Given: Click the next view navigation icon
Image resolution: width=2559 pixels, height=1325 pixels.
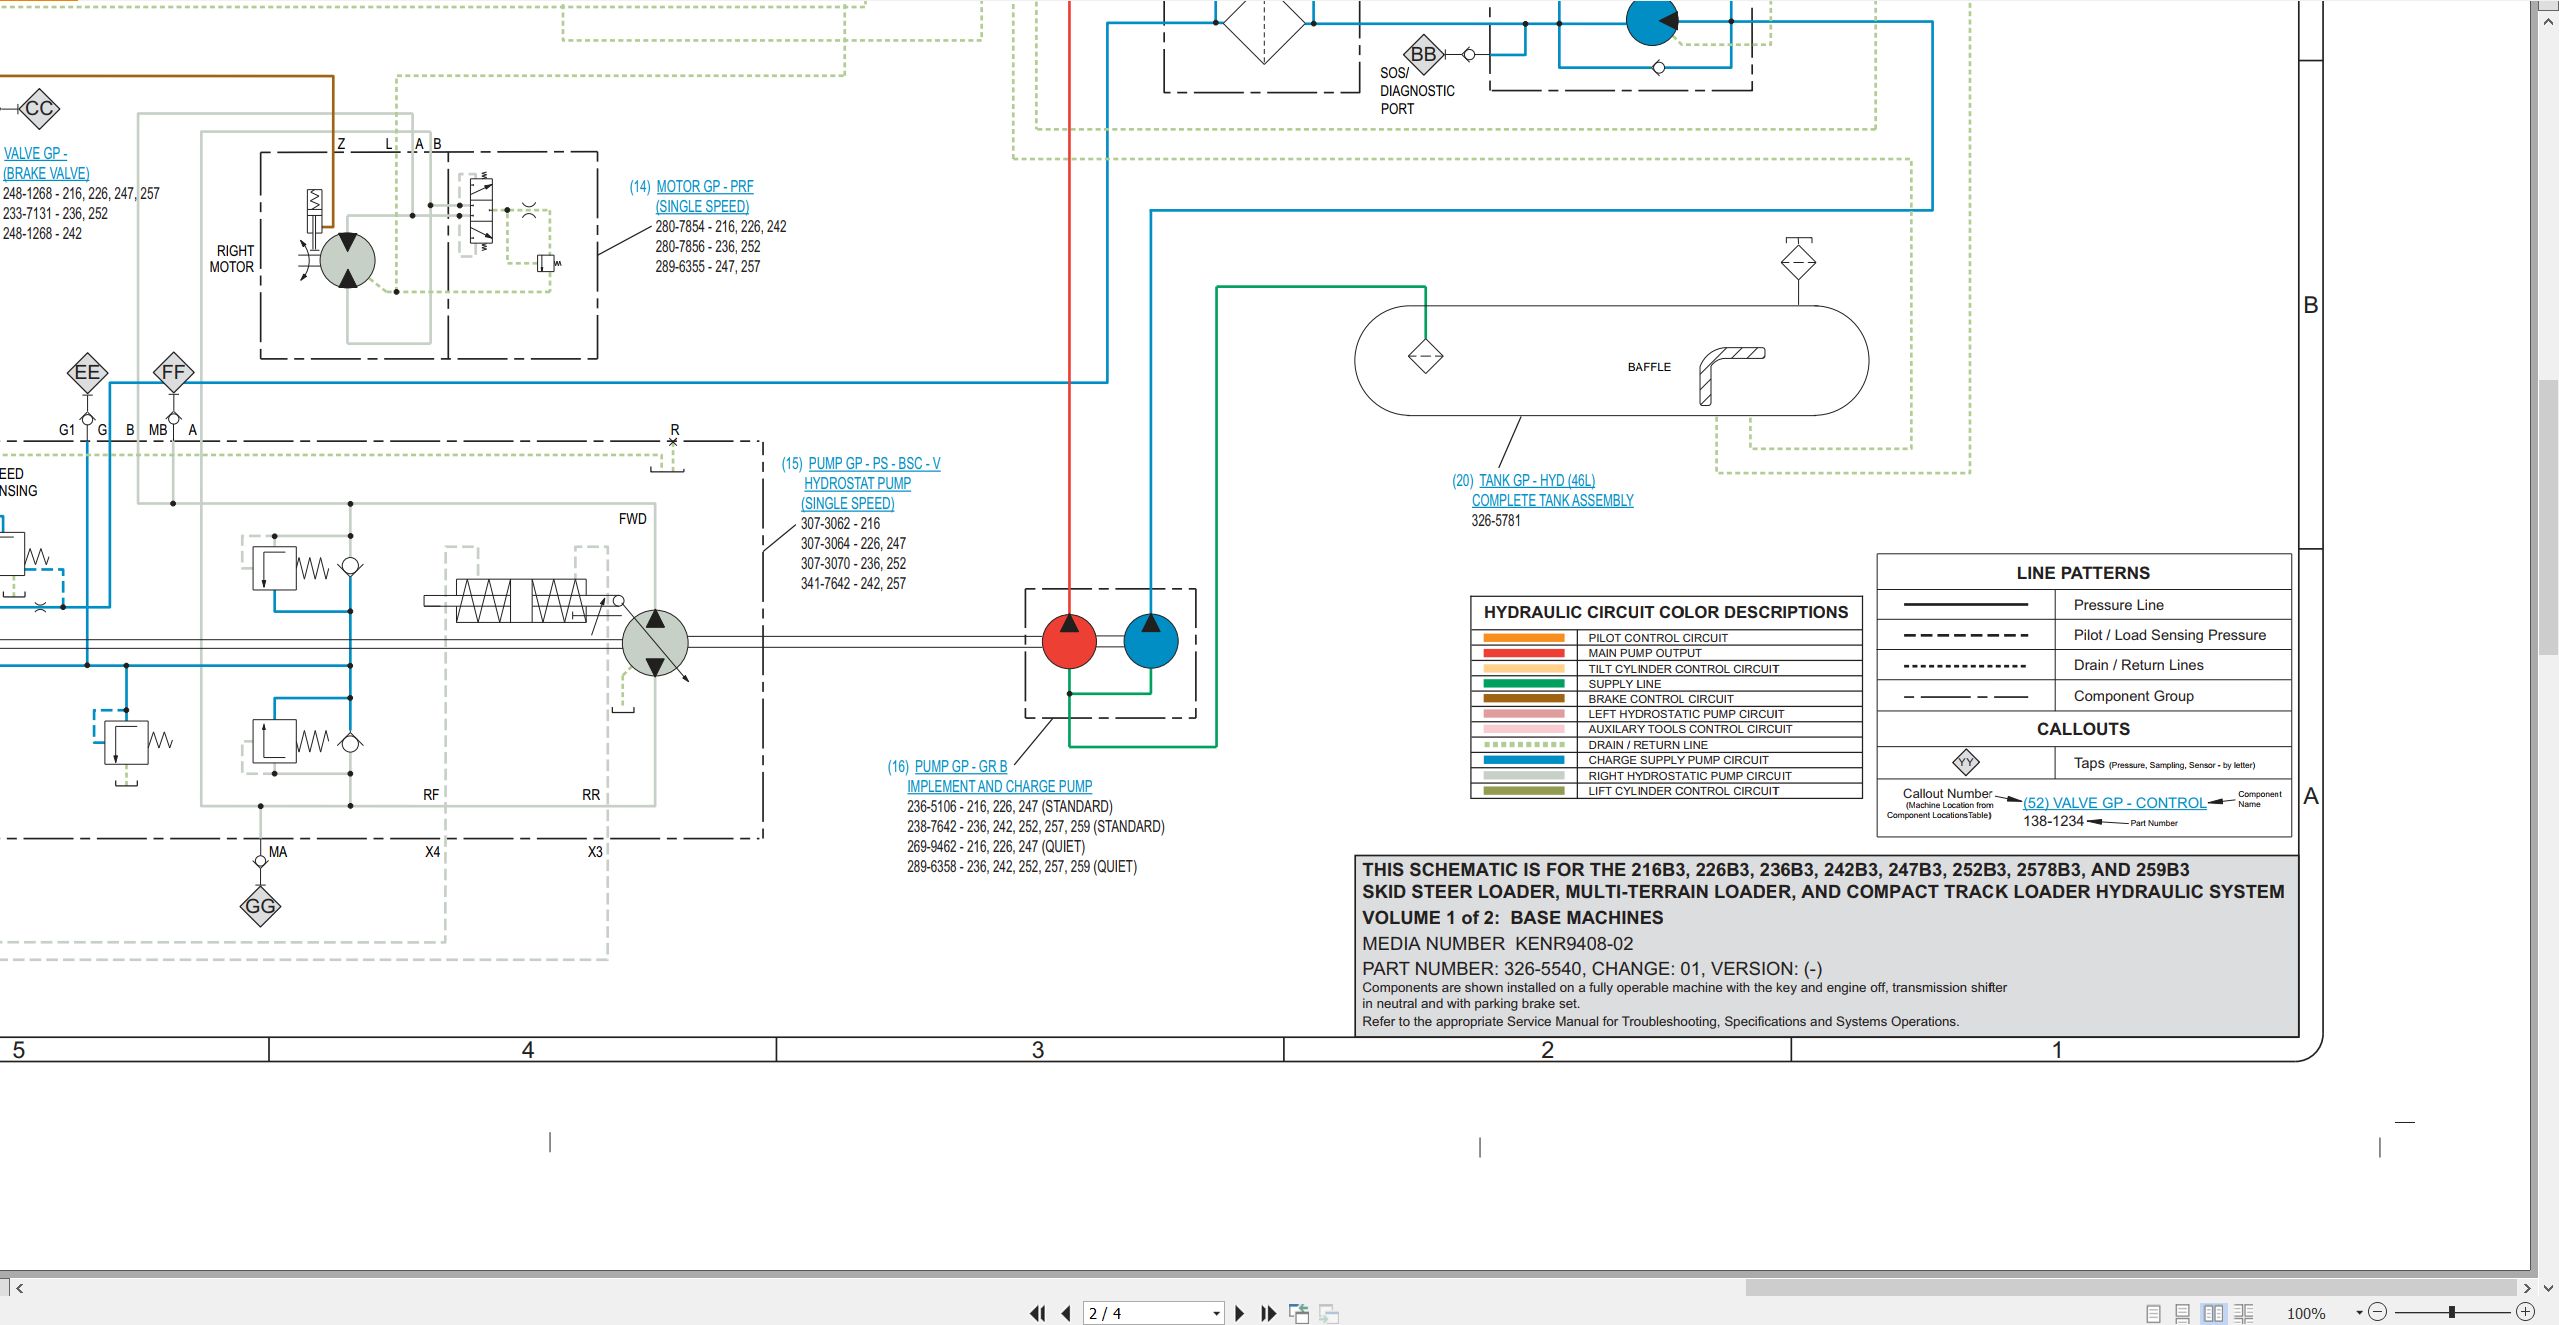Looking at the screenshot, I should pos(1329,1313).
